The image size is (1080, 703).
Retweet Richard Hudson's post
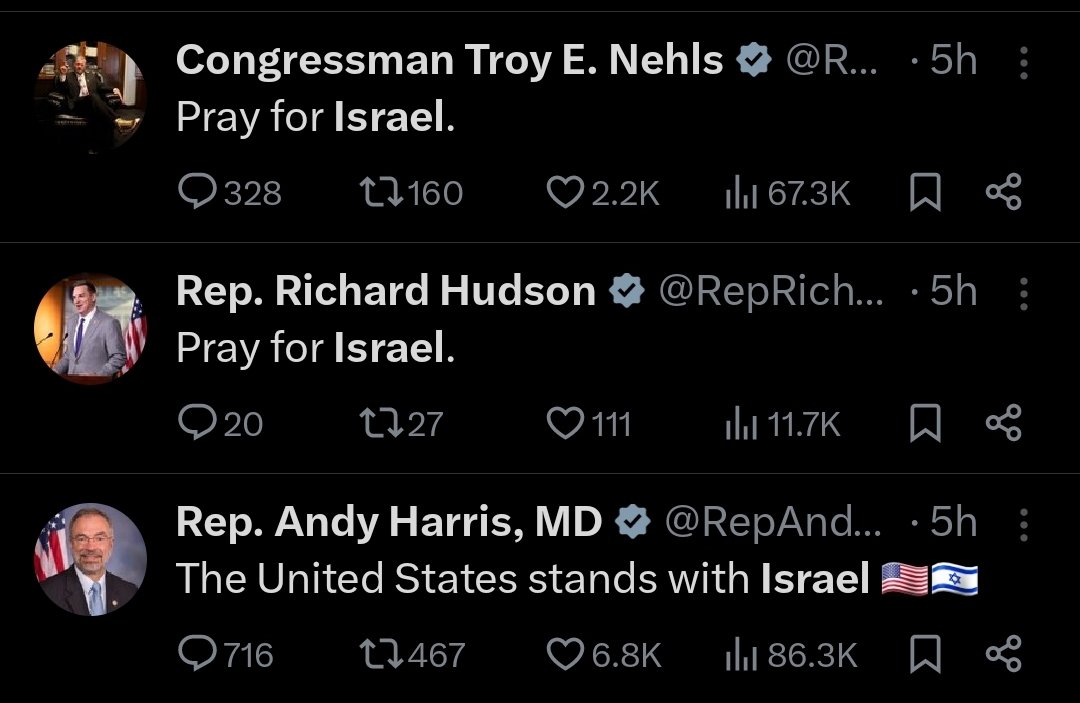click(x=380, y=424)
